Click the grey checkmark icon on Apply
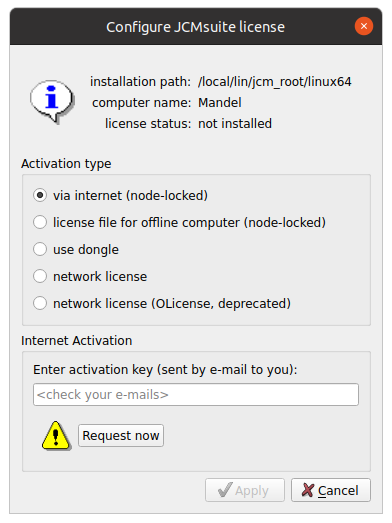This screenshot has height=523, width=392. click(225, 490)
